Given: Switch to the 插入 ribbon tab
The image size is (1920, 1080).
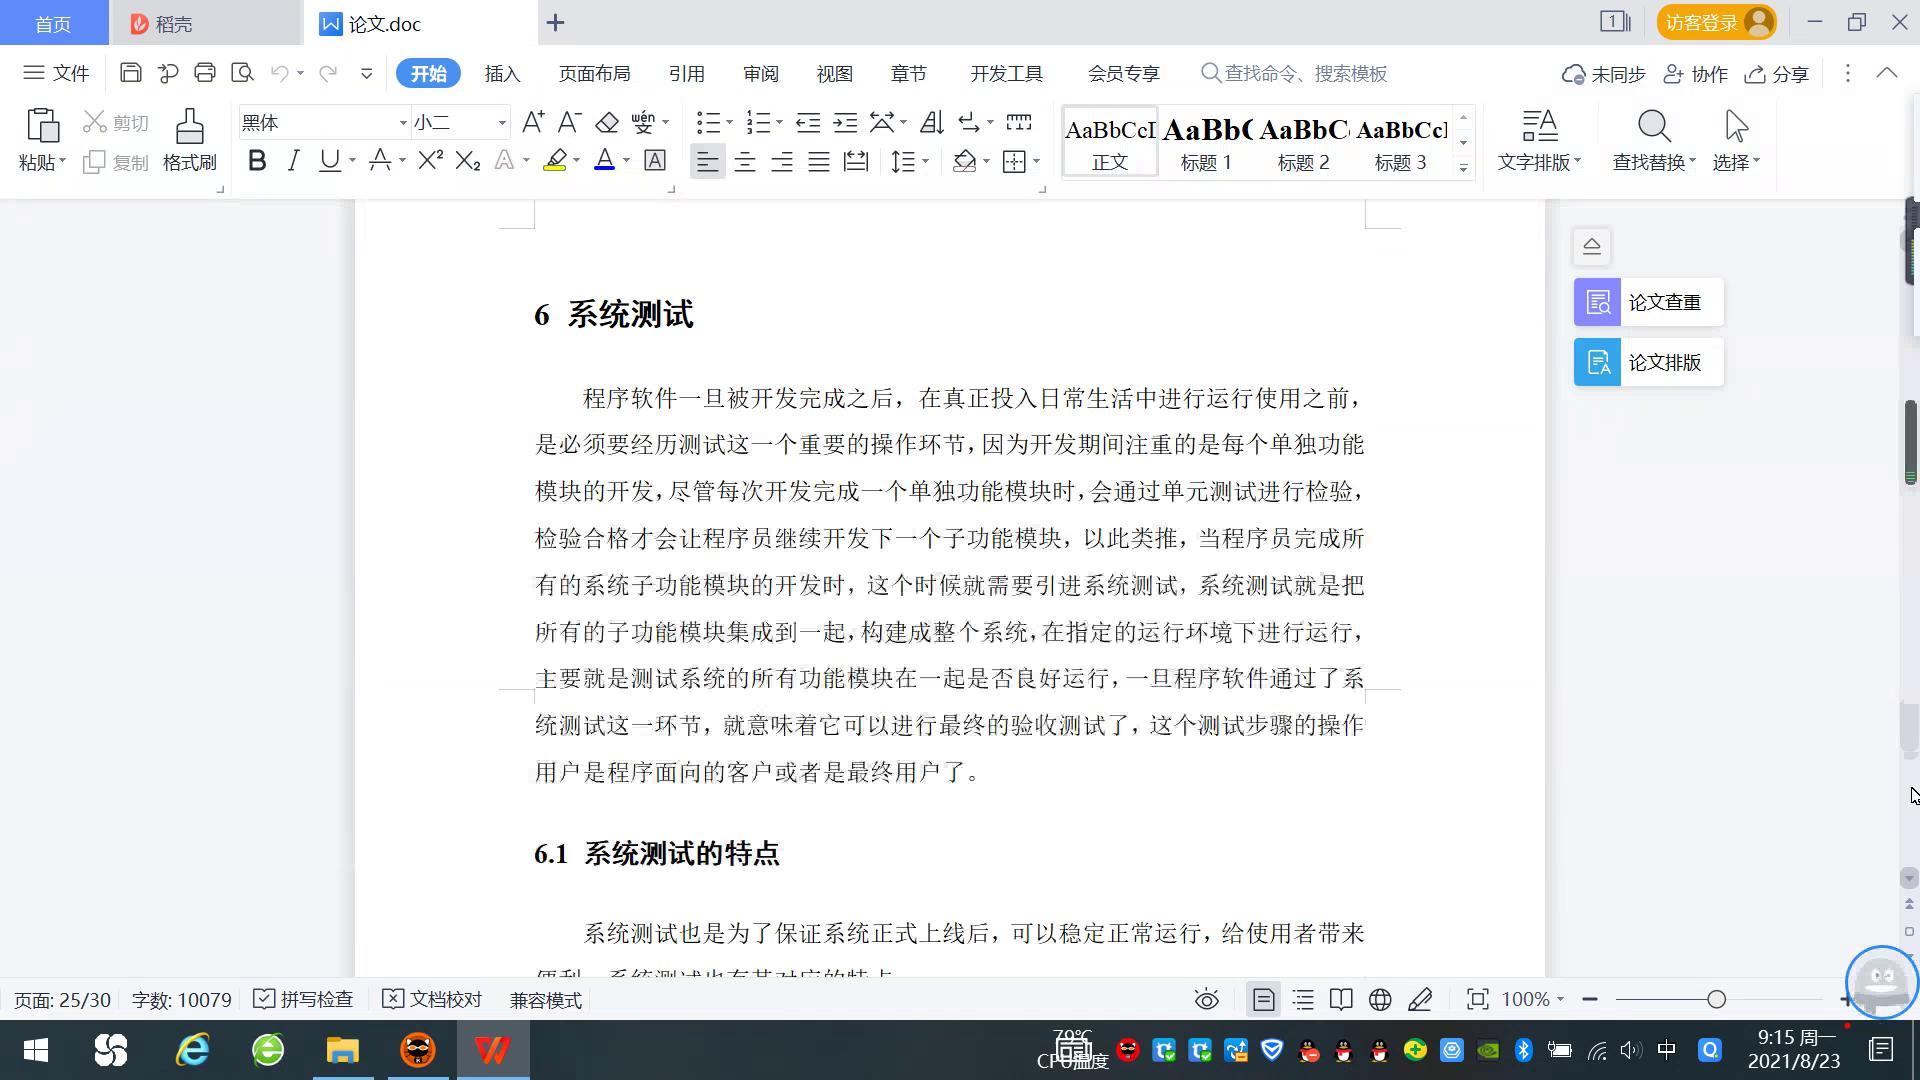Looking at the screenshot, I should 502,74.
